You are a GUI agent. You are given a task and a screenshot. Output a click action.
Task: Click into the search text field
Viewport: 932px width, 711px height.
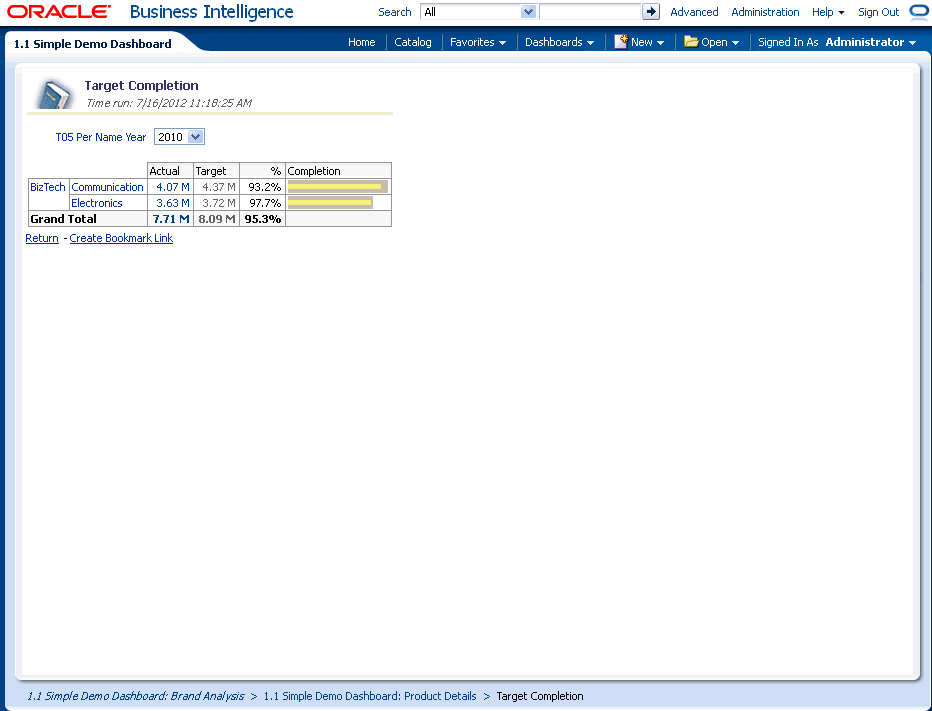pos(589,12)
